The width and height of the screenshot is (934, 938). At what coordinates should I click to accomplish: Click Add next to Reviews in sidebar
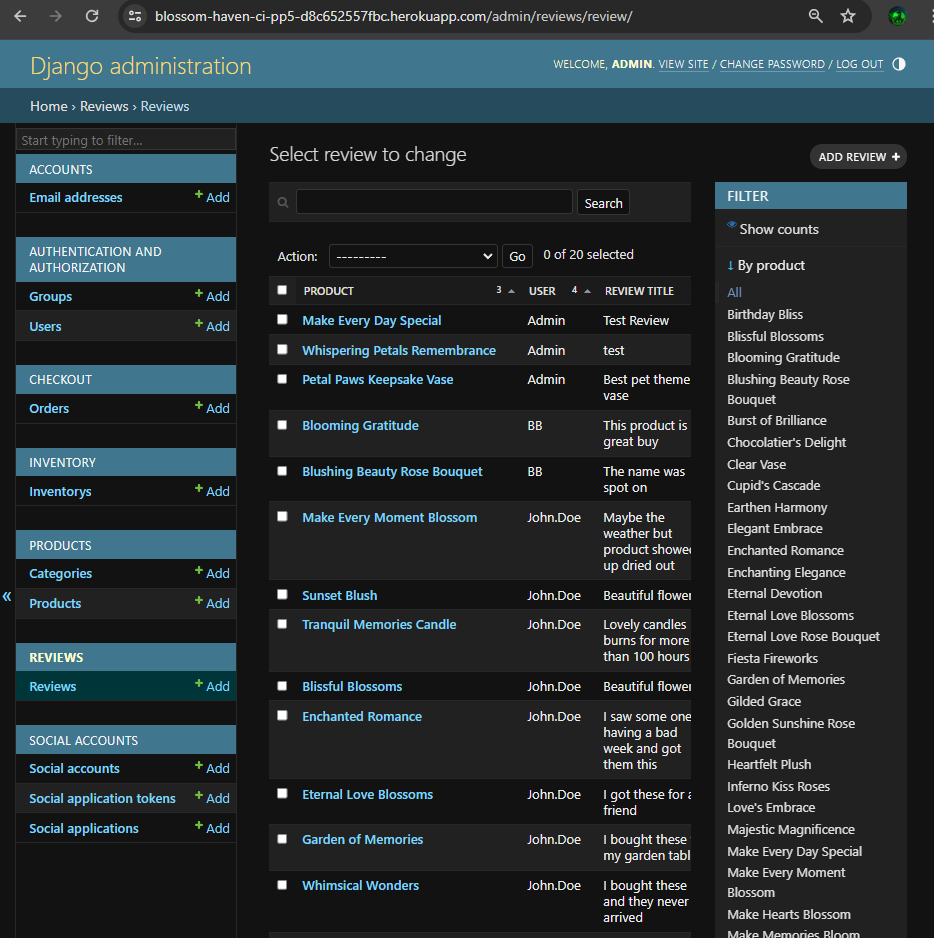tap(212, 686)
